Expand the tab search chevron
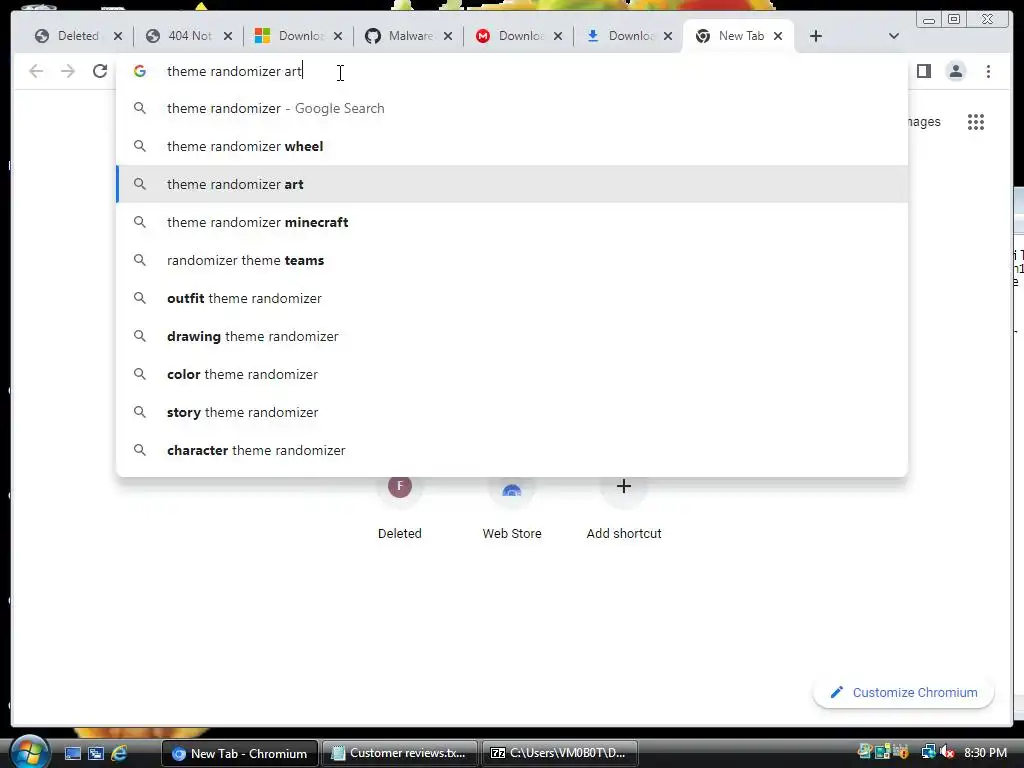1024x768 pixels. point(894,36)
